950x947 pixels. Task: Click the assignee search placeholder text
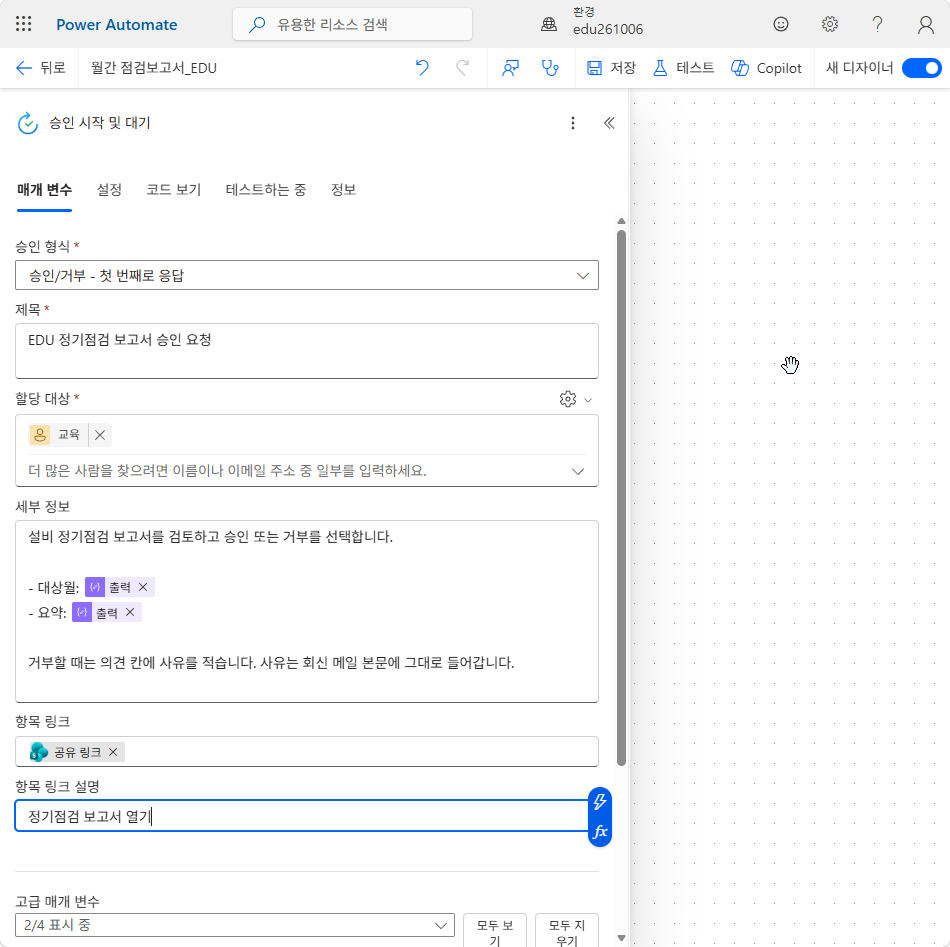[x=227, y=471]
